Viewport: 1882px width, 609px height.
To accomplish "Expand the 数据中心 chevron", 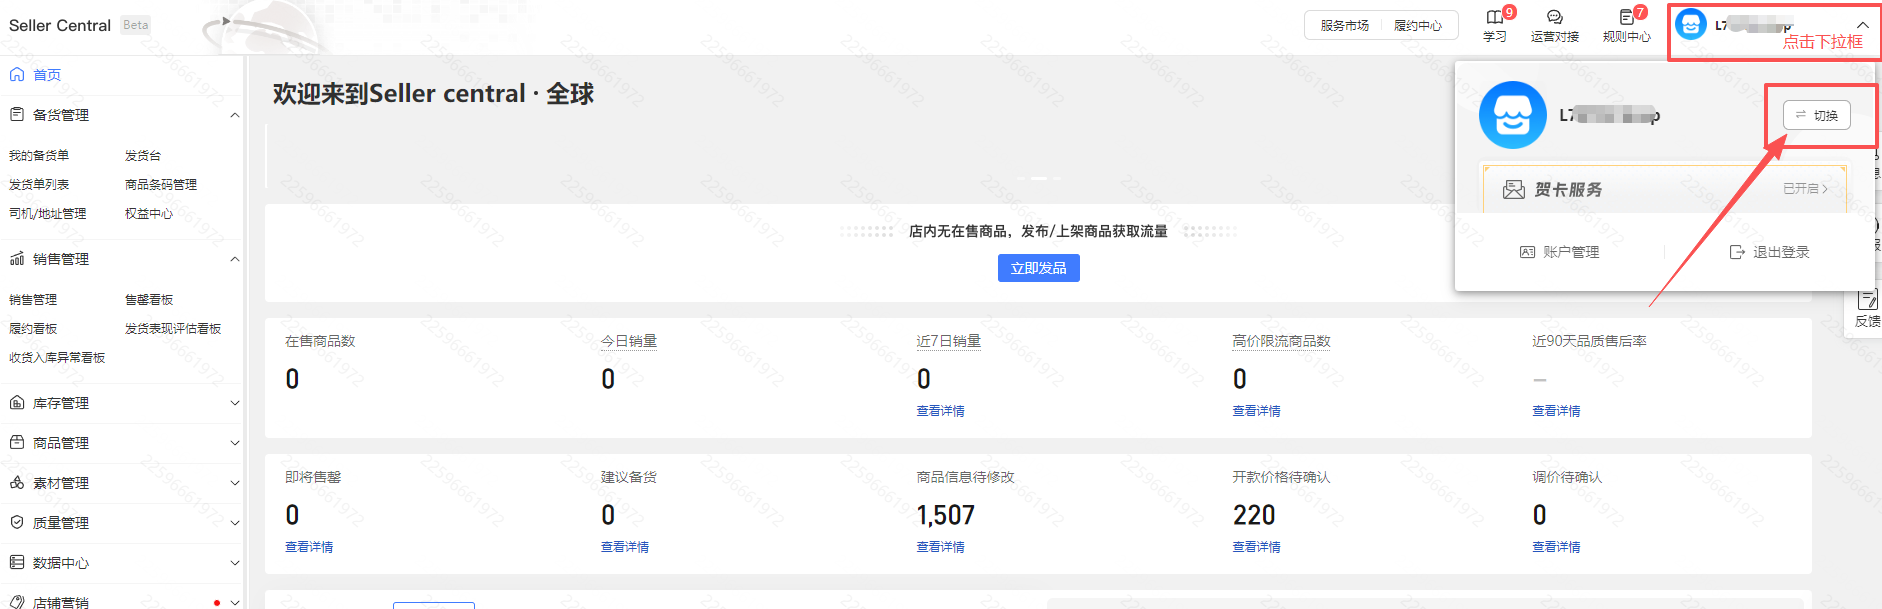I will [x=235, y=563].
